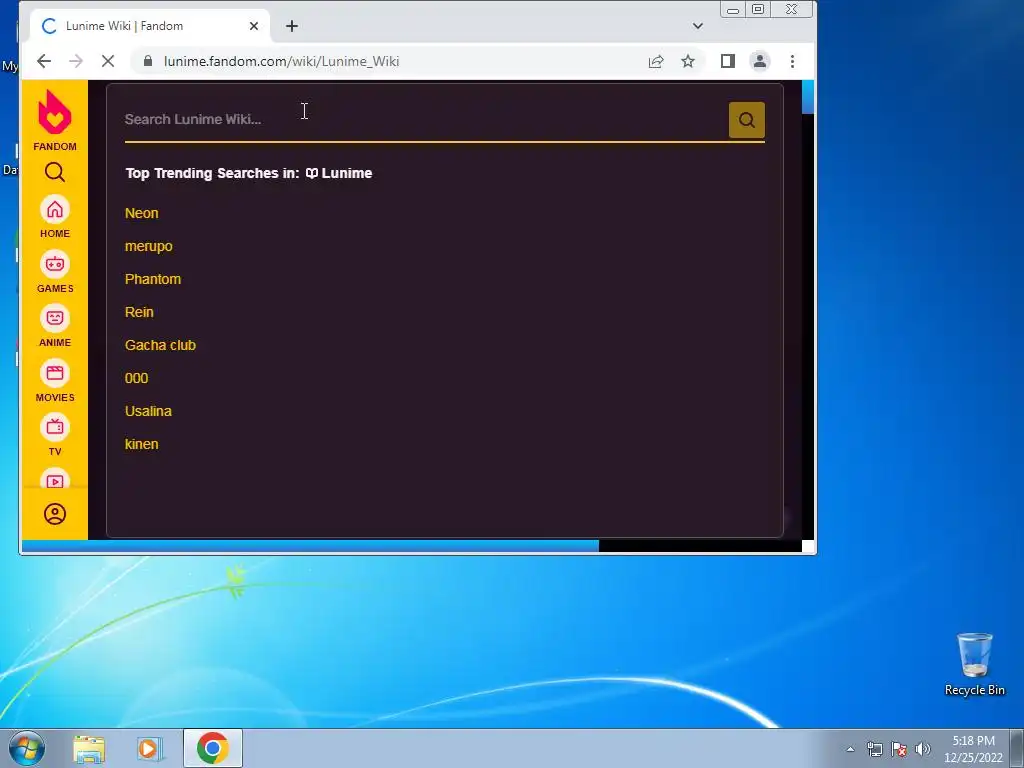
Task: Click the page horizontal scrollbar
Action: click(x=310, y=546)
